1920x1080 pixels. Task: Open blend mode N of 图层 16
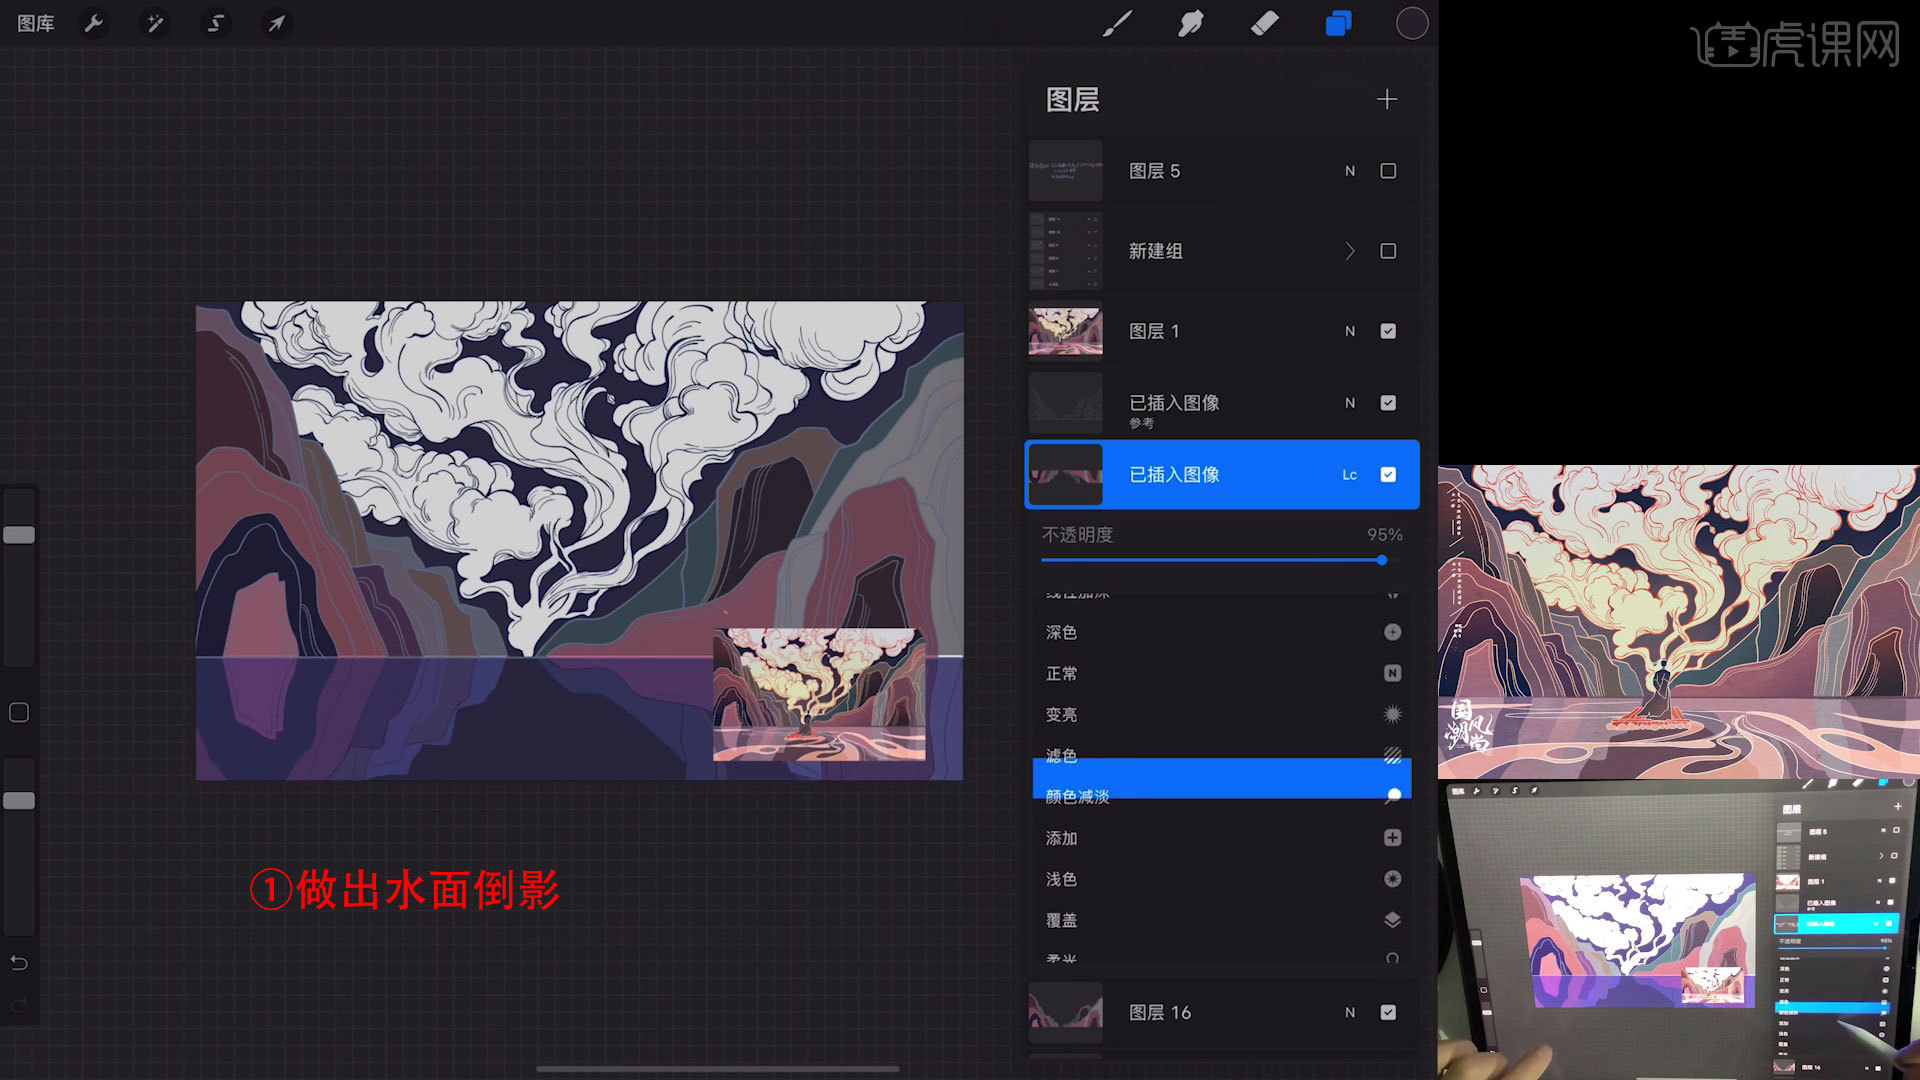click(x=1350, y=1012)
